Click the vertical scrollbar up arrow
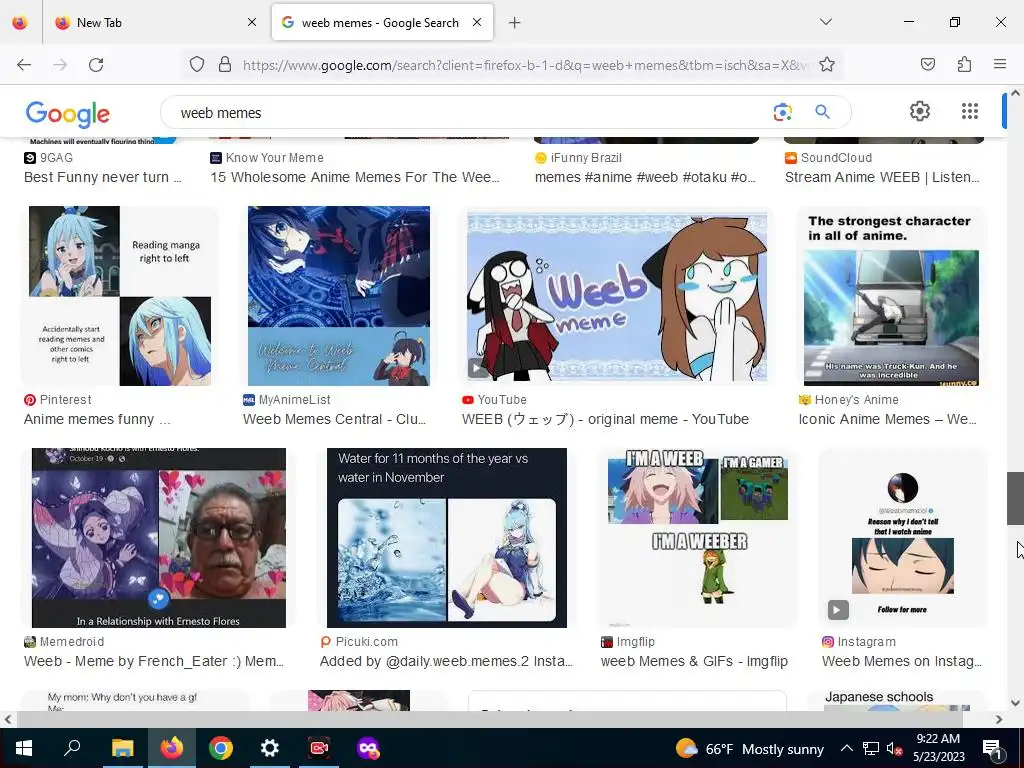Screen dimensions: 1024x768 click(1015, 93)
